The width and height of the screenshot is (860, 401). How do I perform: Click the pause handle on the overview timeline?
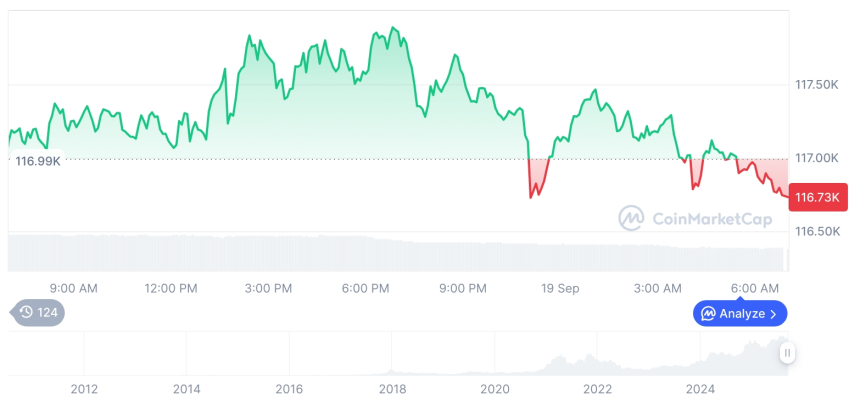click(x=788, y=353)
